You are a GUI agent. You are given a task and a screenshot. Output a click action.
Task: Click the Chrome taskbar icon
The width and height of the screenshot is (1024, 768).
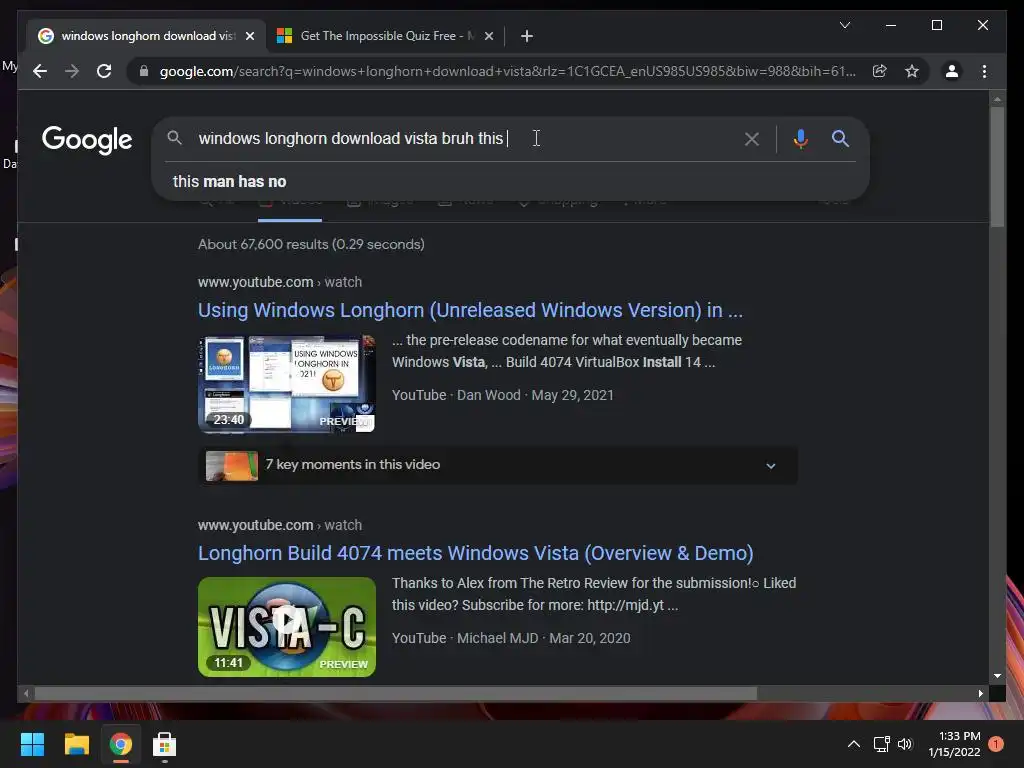click(120, 744)
